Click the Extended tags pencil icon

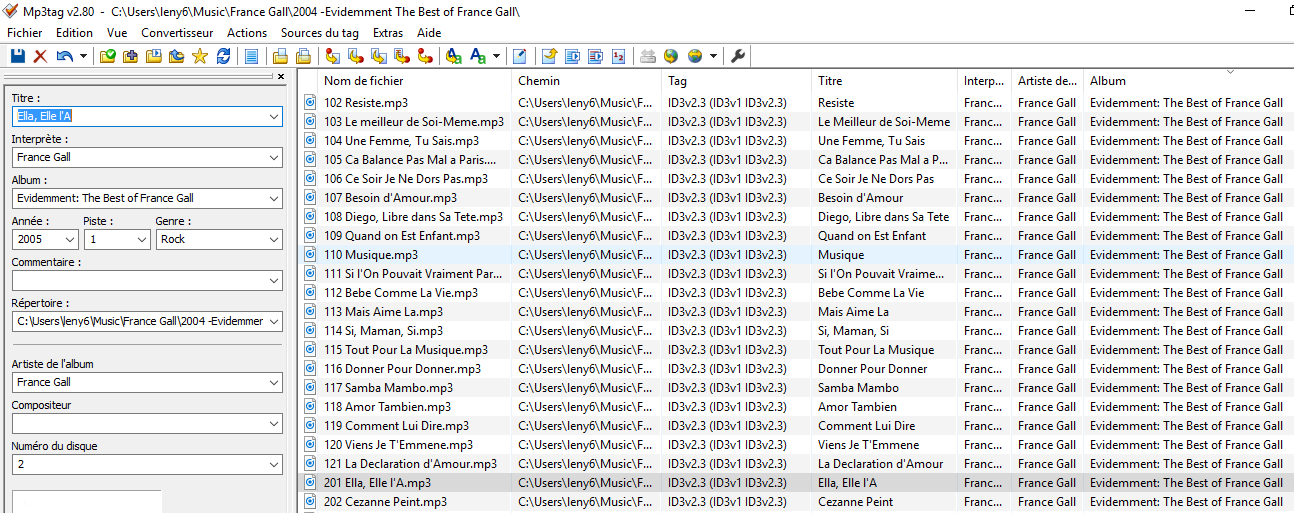[x=519, y=56]
